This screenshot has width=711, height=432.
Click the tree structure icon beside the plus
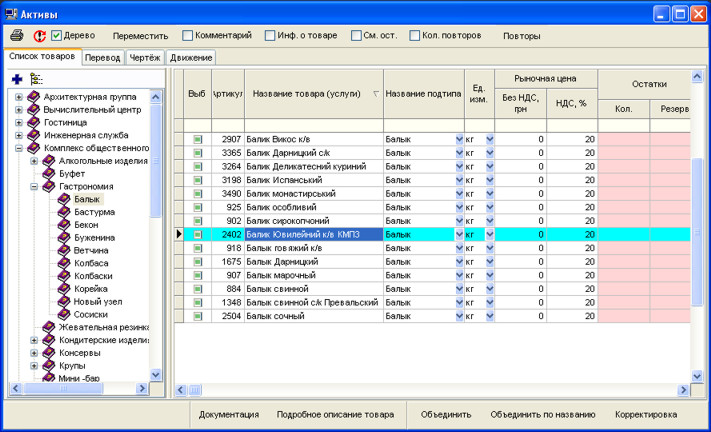coord(37,77)
